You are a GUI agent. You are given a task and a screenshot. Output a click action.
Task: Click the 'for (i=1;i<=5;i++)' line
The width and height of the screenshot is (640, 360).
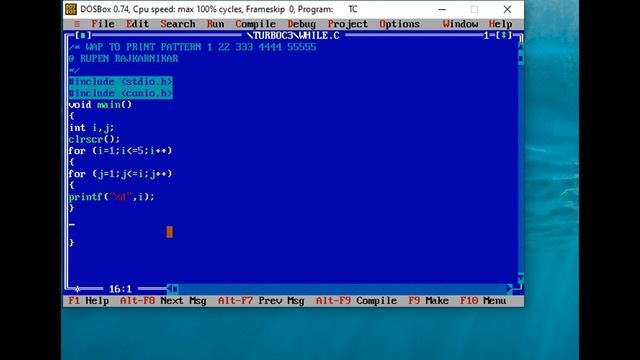pyautogui.click(x=120, y=151)
